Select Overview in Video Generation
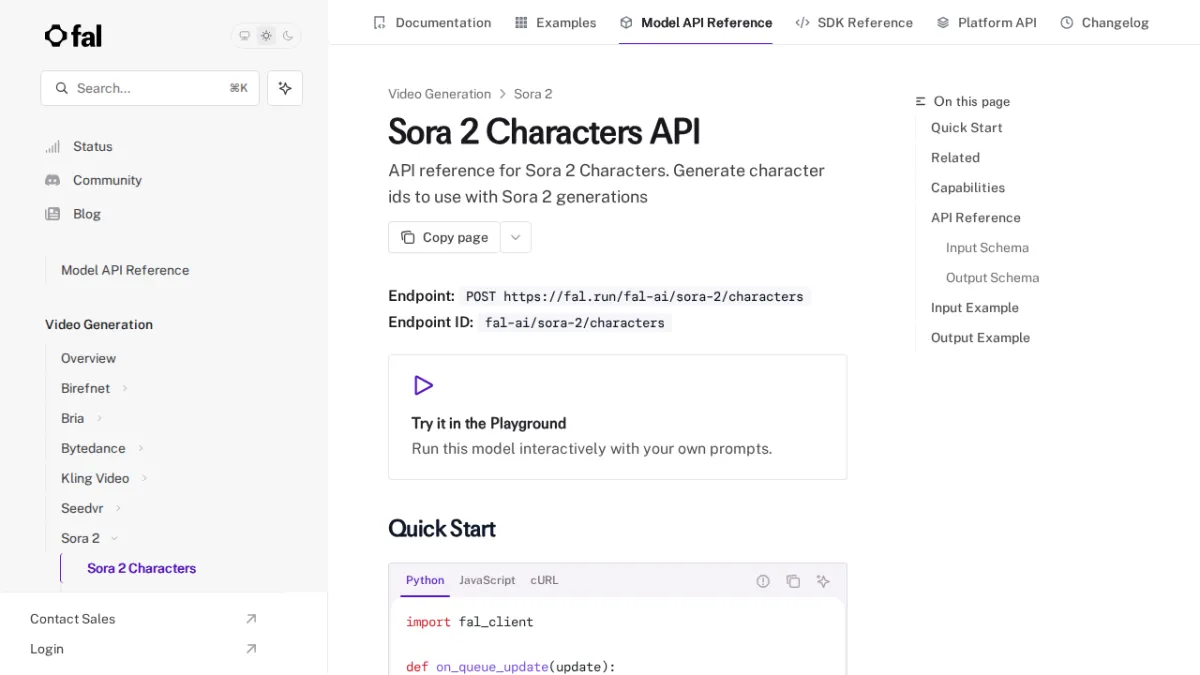Image resolution: width=1200 pixels, height=675 pixels. 88,358
